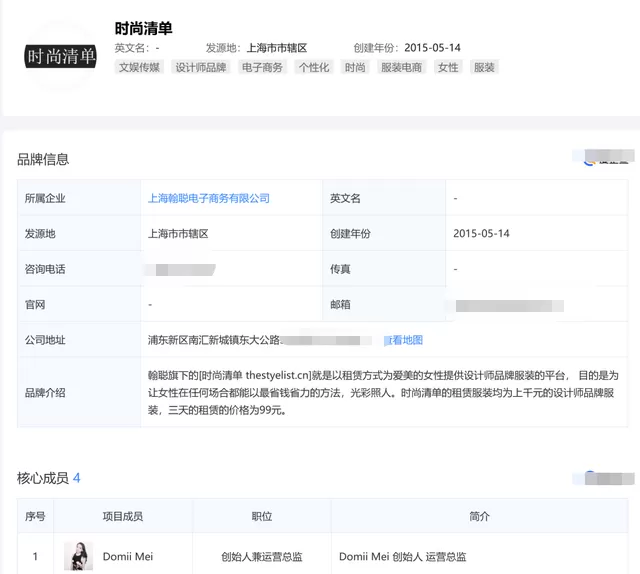Click the 时尚清单 brand logo image
This screenshot has height=574, width=640.
(60, 56)
